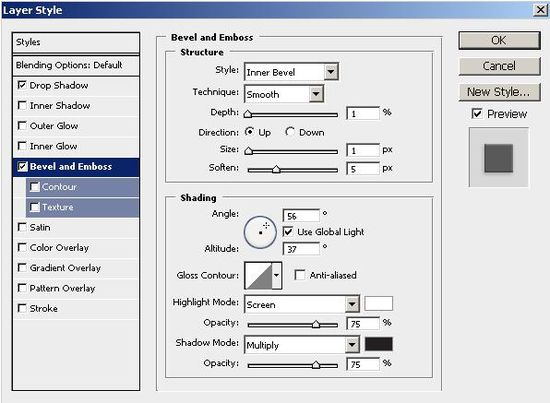Click the OK button
The height and width of the screenshot is (403, 550).
[499, 40]
